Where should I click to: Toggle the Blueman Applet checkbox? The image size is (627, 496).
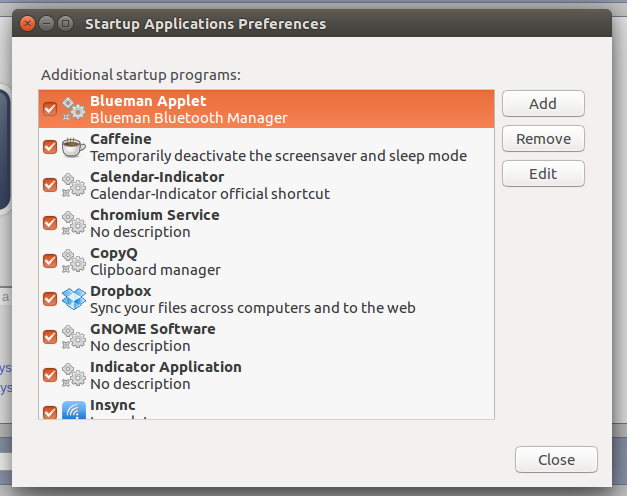coord(50,109)
